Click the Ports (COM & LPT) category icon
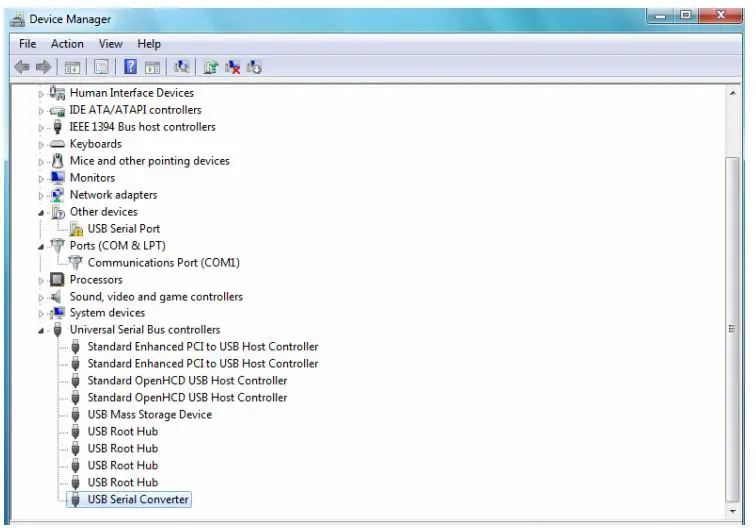The width and height of the screenshot is (756, 528). pyautogui.click(x=57, y=245)
